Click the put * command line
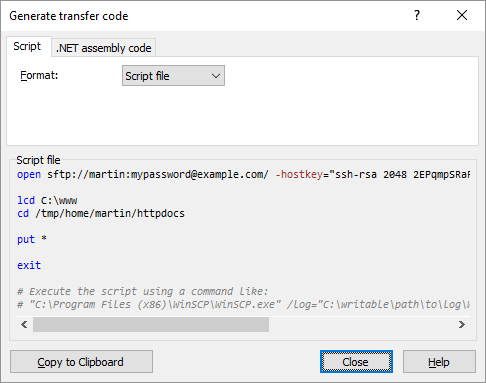Screen dimensions: 486x383 click(32, 239)
